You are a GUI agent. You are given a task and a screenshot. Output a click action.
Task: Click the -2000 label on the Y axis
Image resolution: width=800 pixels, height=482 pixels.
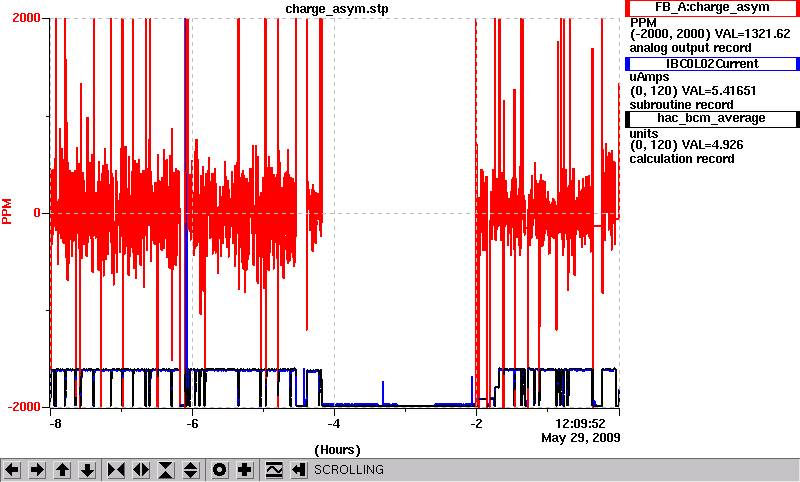click(x=24, y=407)
